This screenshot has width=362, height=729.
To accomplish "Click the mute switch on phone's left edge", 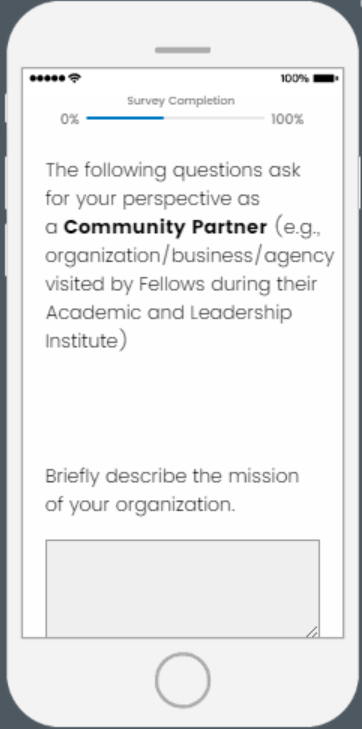I will click(7, 108).
